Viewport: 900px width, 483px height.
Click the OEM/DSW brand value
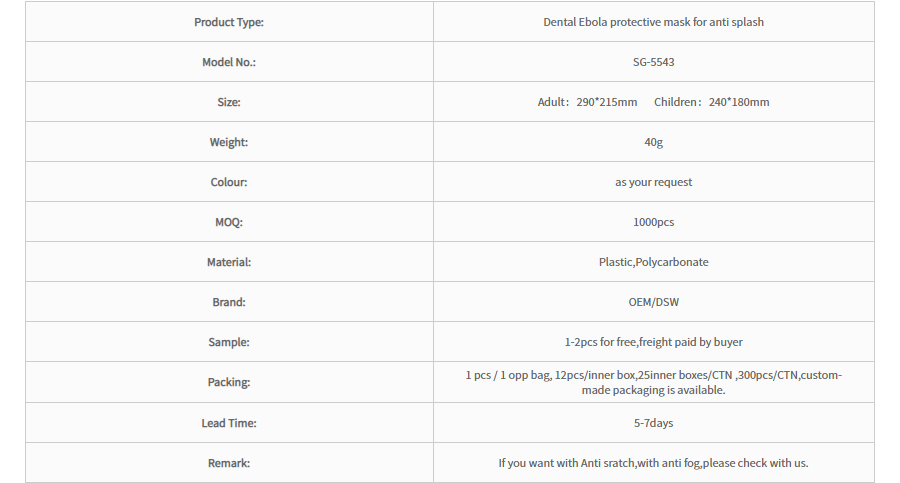coord(653,302)
